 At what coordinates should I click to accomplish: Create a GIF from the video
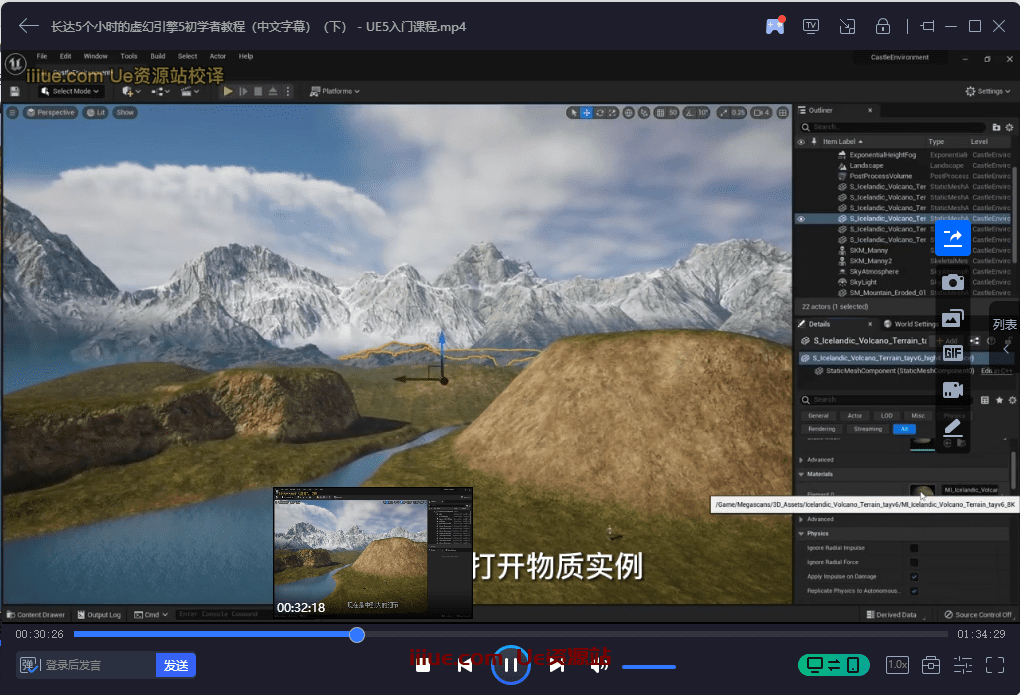952,353
